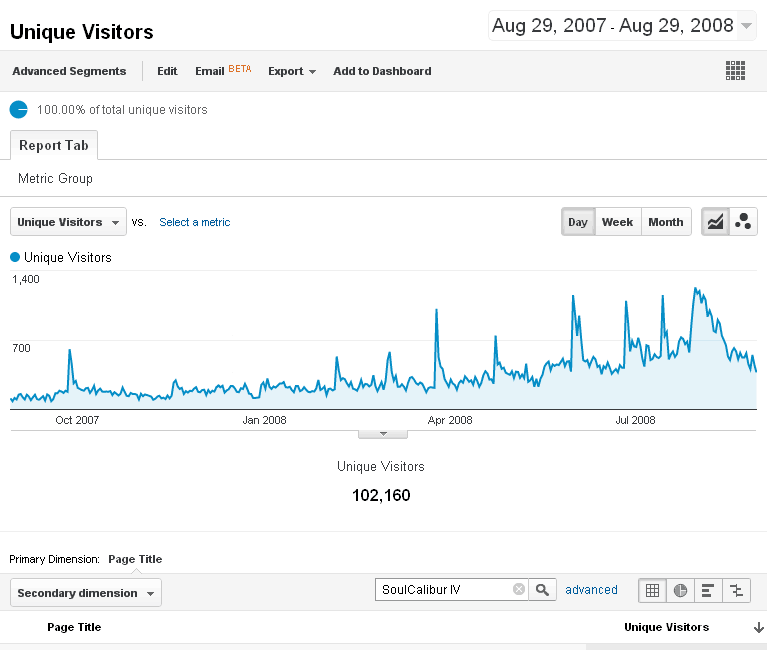767x650 pixels.
Task: Select the comparison view icon
Action: (x=736, y=590)
